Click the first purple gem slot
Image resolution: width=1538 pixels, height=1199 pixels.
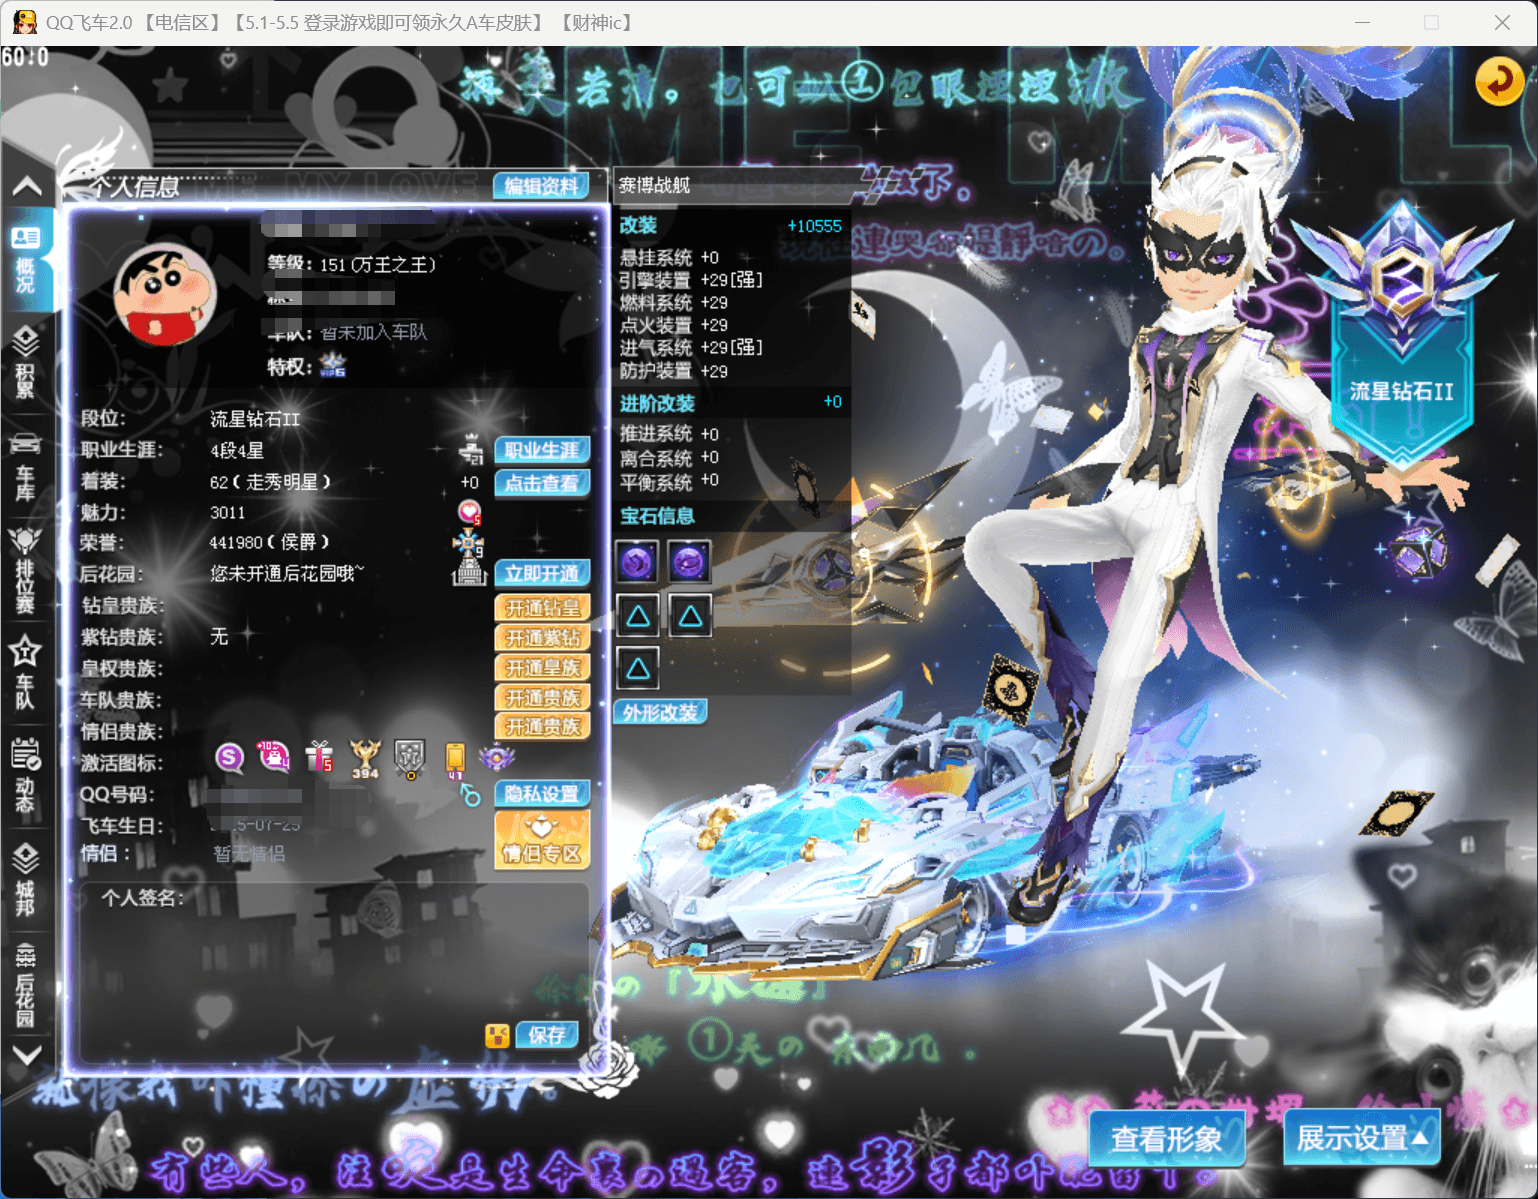pyautogui.click(x=638, y=563)
